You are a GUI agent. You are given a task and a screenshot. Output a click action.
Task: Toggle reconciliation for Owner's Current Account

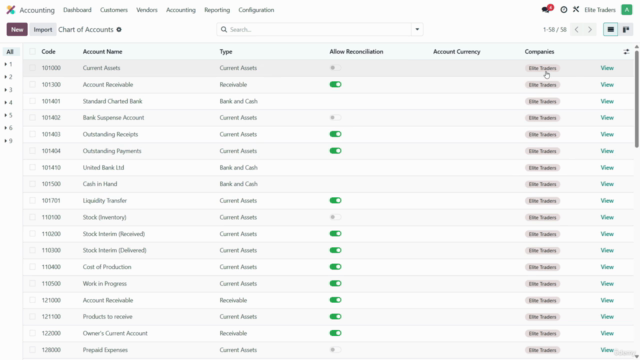click(x=336, y=333)
